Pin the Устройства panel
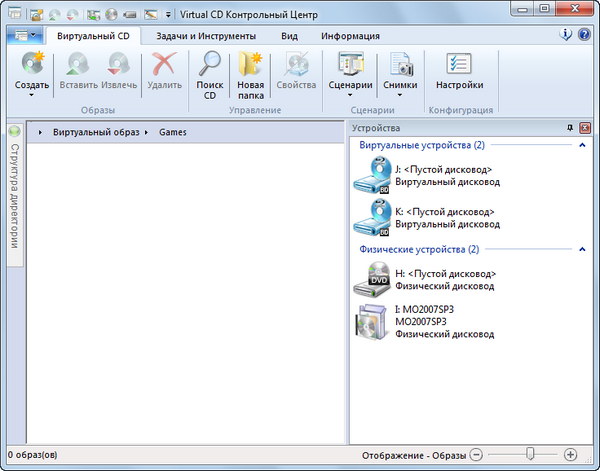 pyautogui.click(x=571, y=129)
